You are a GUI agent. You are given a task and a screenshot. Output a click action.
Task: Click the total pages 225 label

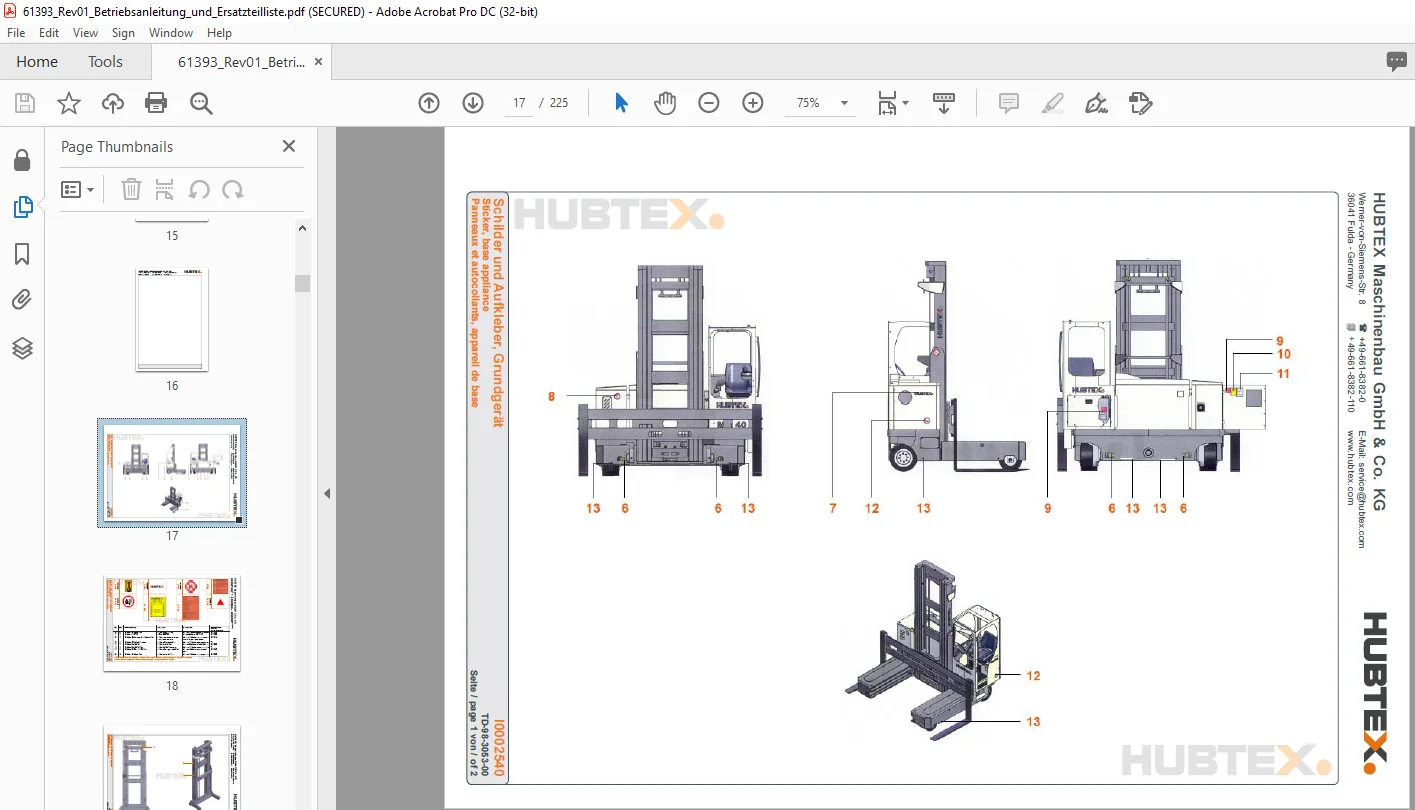coord(559,103)
